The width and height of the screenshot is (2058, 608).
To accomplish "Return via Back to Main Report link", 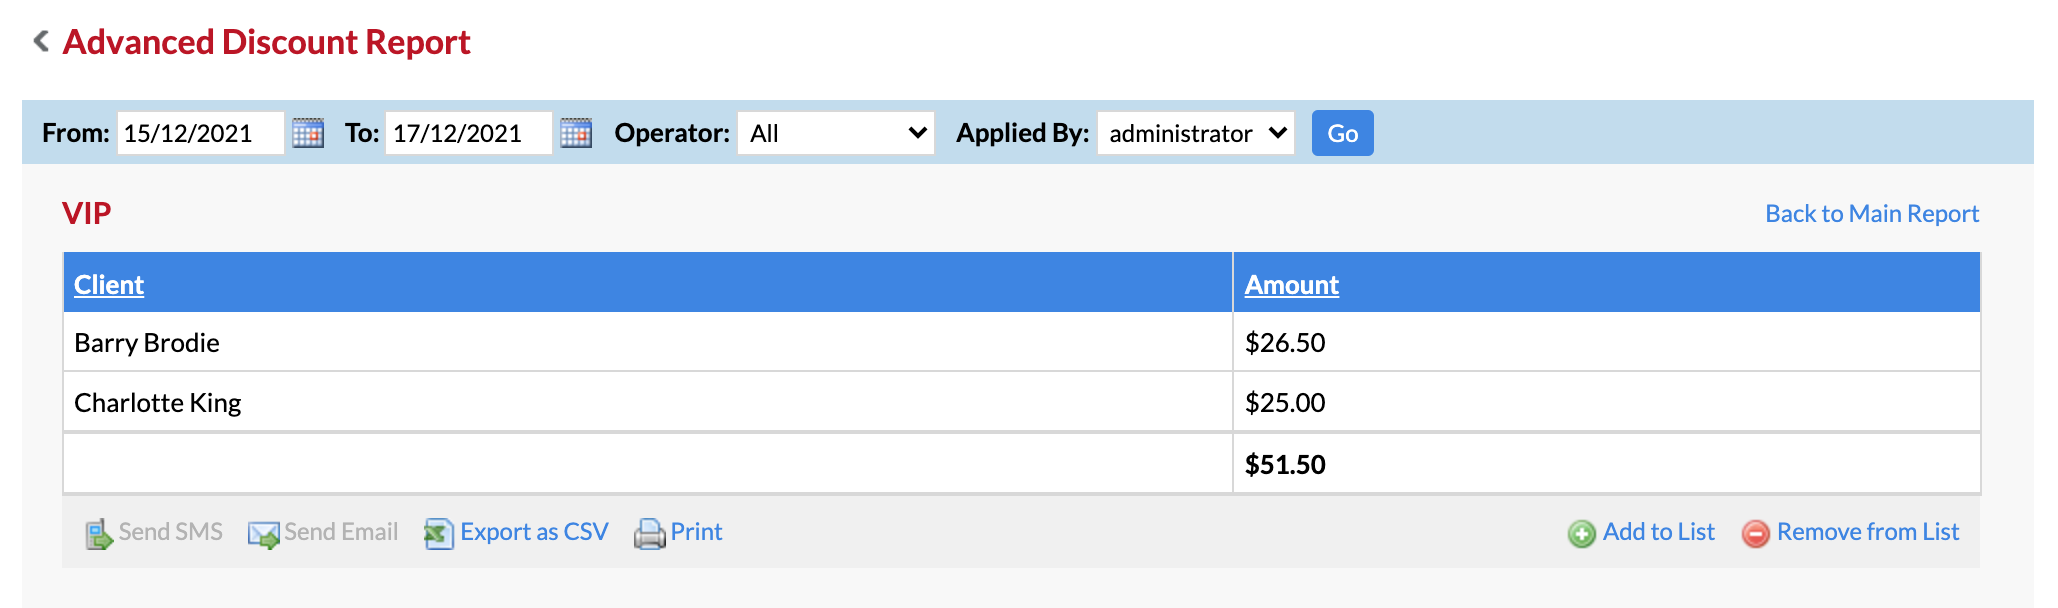I will (1872, 214).
